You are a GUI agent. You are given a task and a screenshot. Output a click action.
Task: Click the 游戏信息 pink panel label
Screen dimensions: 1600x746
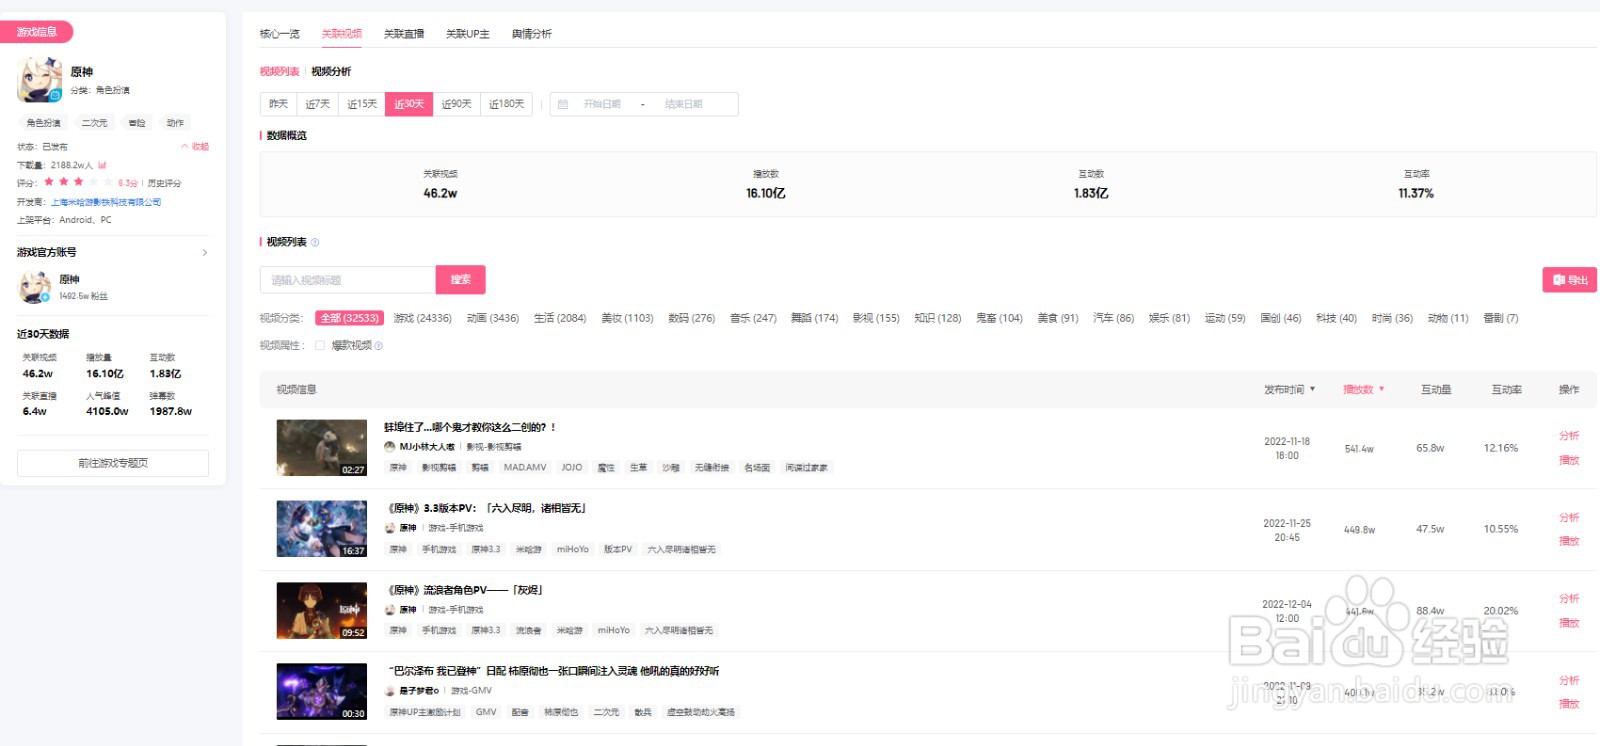point(37,32)
